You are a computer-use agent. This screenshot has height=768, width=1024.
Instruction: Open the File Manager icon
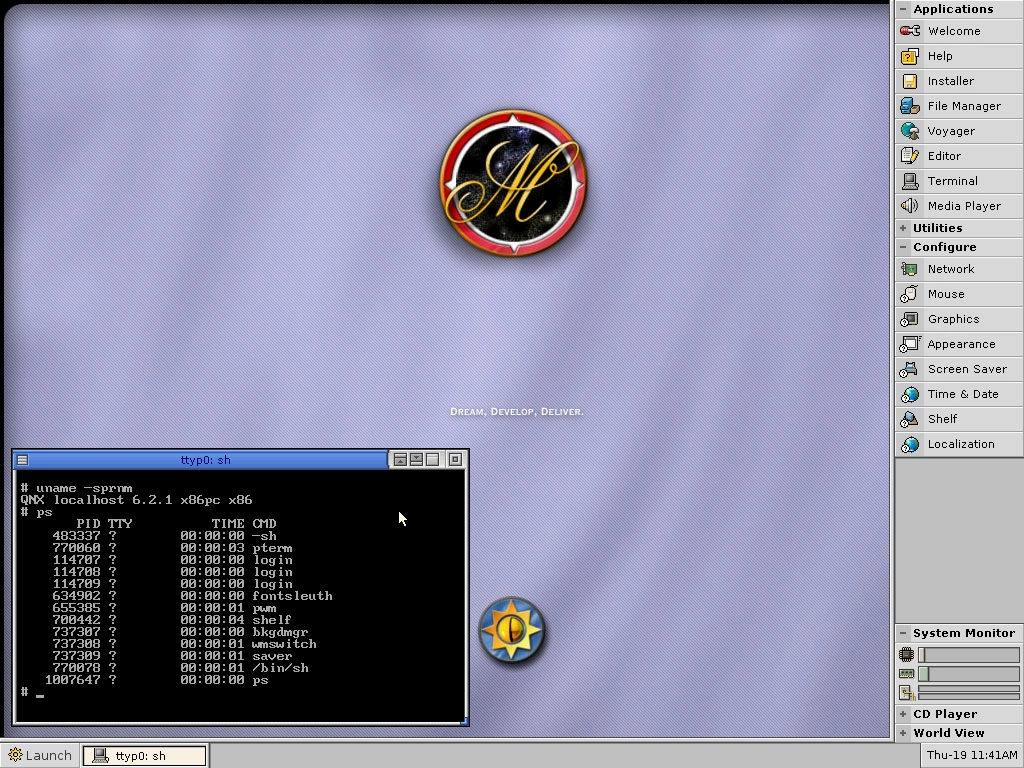pyautogui.click(x=910, y=106)
